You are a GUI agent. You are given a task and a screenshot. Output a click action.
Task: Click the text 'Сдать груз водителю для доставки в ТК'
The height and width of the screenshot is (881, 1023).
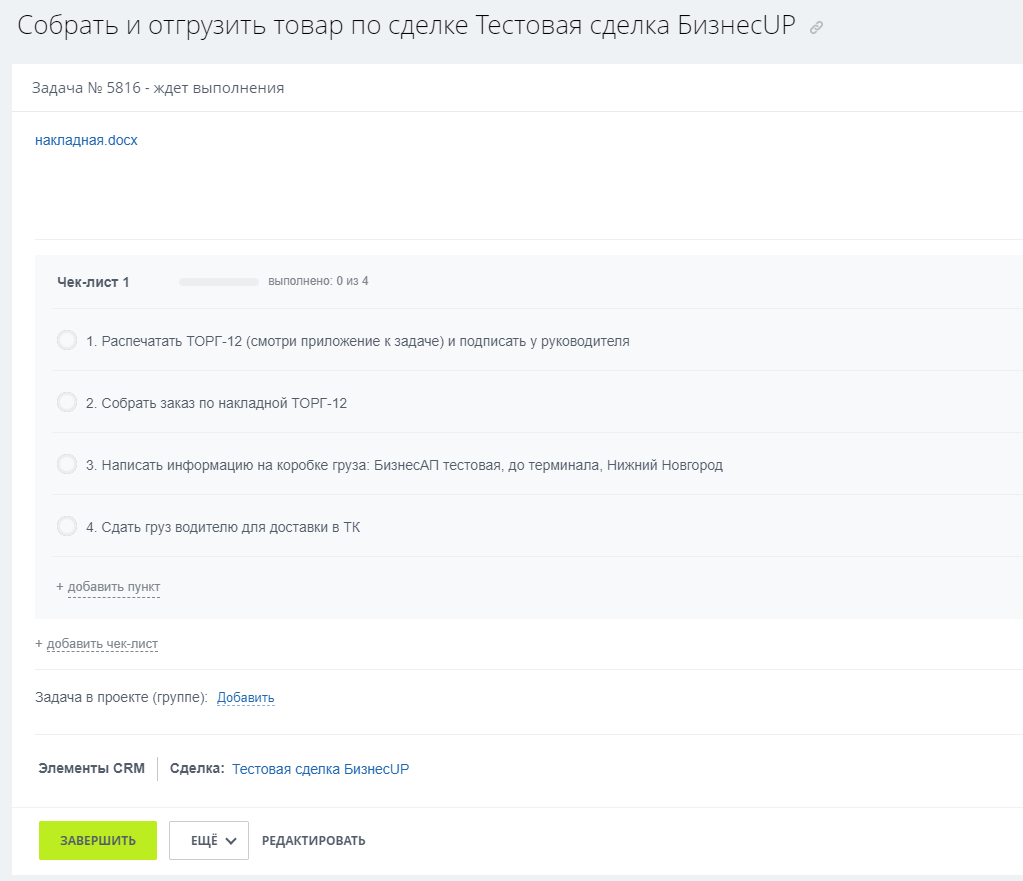pyautogui.click(x=223, y=527)
